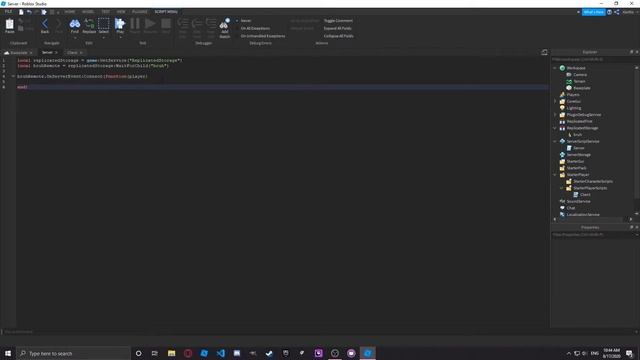Click the What's New button
Screen dimensions: 640x360
[593, 12]
